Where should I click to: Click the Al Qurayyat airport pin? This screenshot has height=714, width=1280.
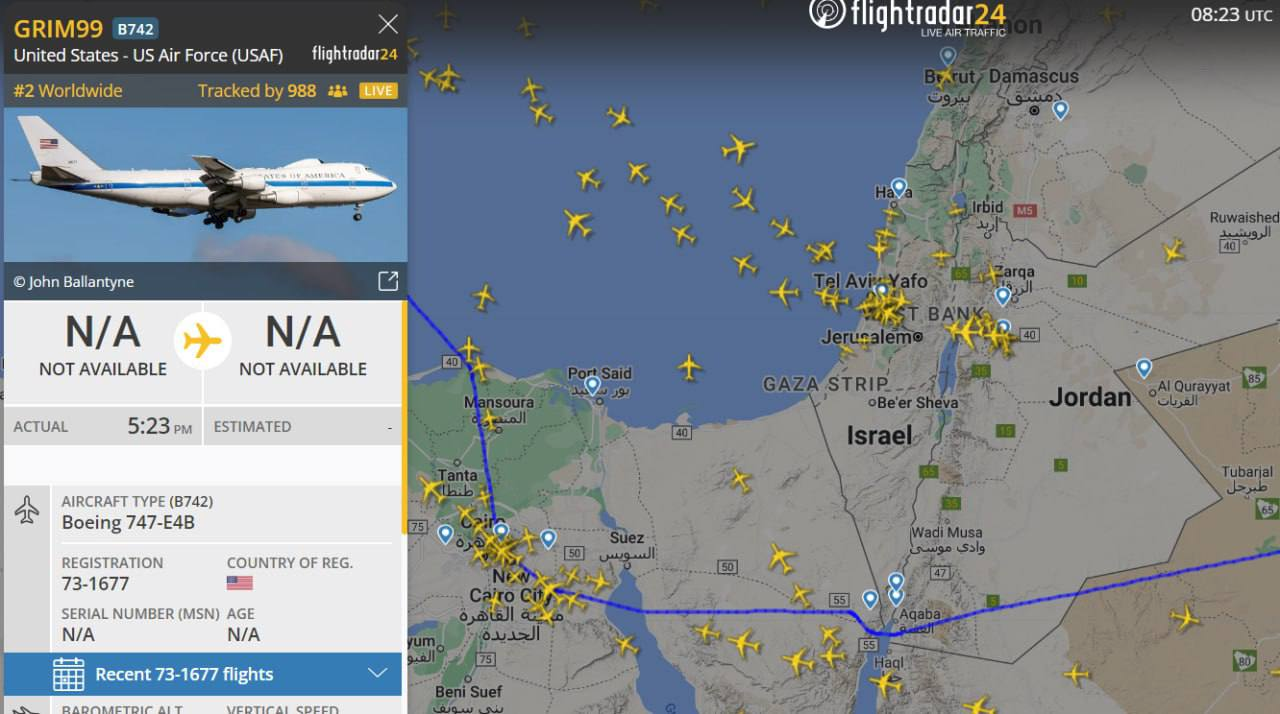coord(1144,368)
